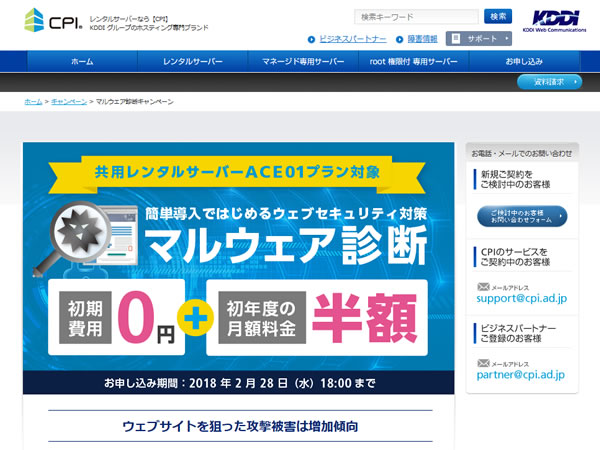Click the arrow bullet beside ビジネスパートナー

tap(311, 39)
